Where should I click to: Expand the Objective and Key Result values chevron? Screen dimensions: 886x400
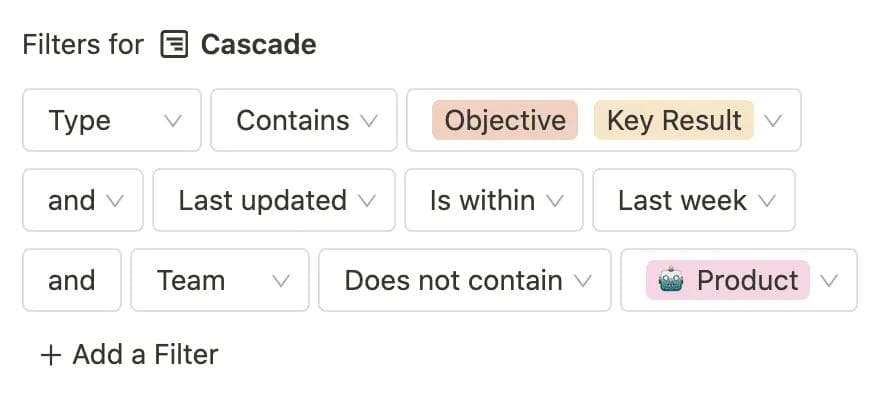[772, 121]
